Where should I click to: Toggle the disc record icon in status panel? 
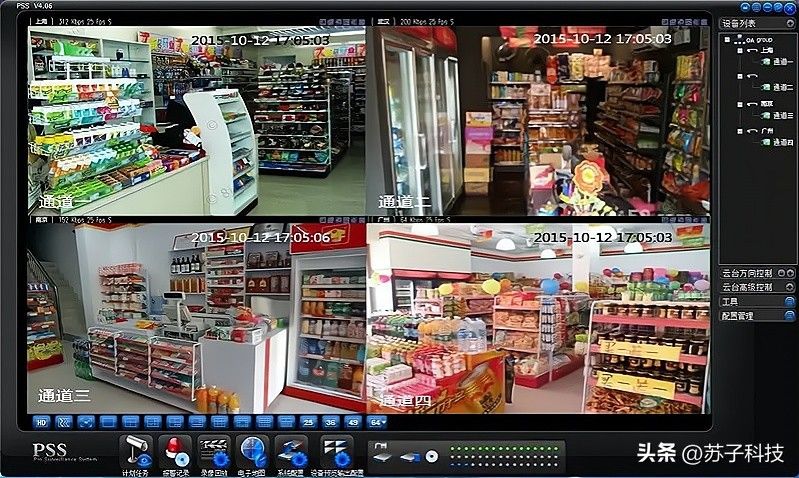432,456
